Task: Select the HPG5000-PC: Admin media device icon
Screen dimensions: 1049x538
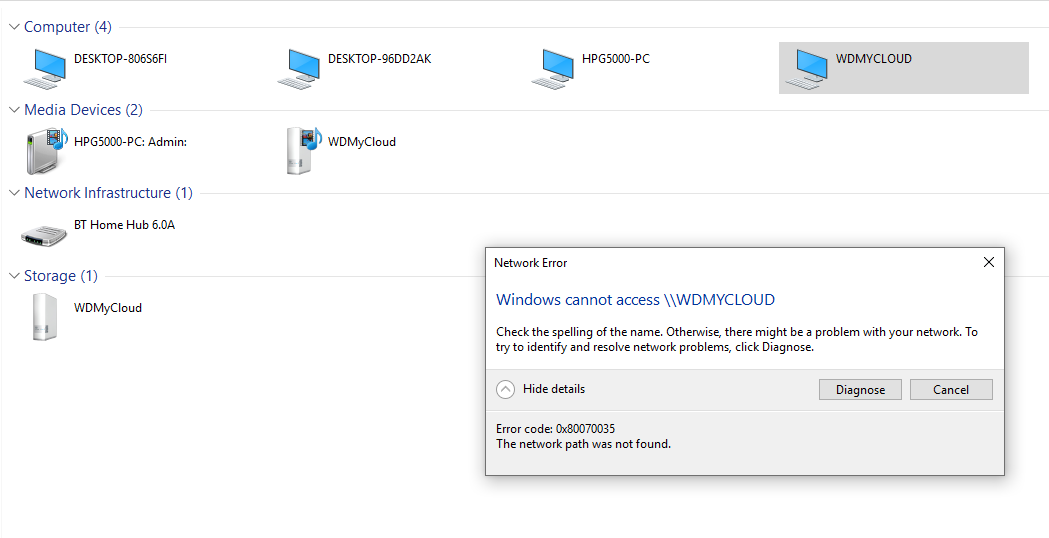Action: coord(46,151)
